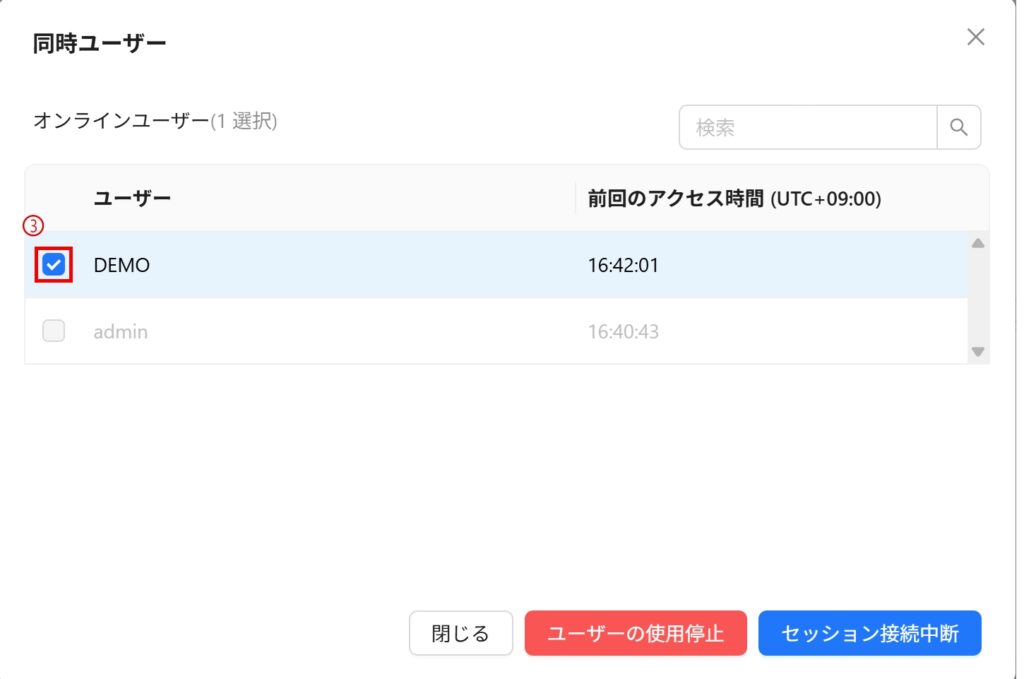The width and height of the screenshot is (1024, 679).
Task: Click the オンラインユーザー(1 選択) label
Action: pos(155,121)
